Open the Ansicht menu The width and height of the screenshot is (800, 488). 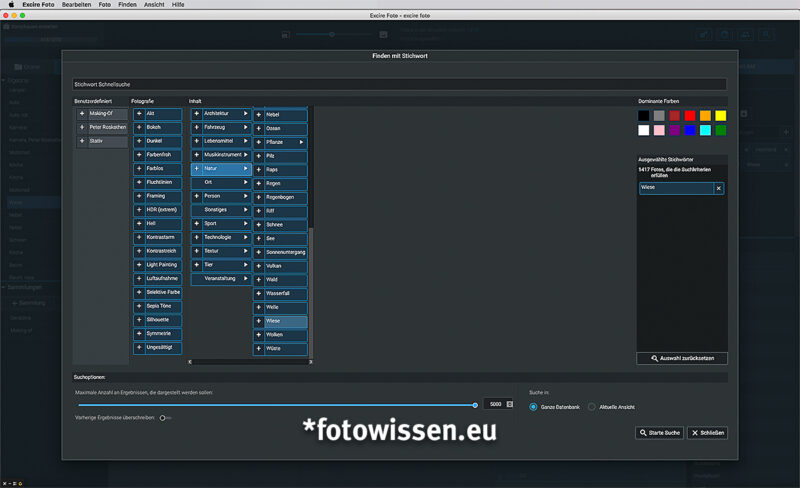pyautogui.click(x=154, y=5)
